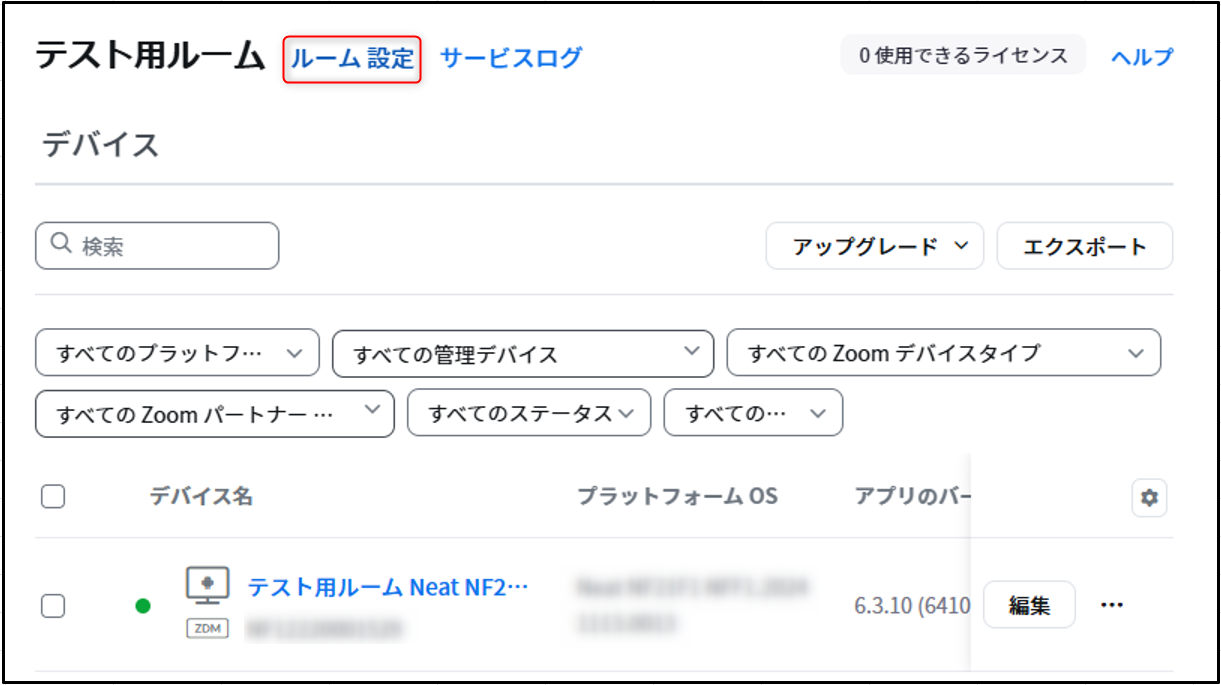Click the device monitor icon

[207, 585]
